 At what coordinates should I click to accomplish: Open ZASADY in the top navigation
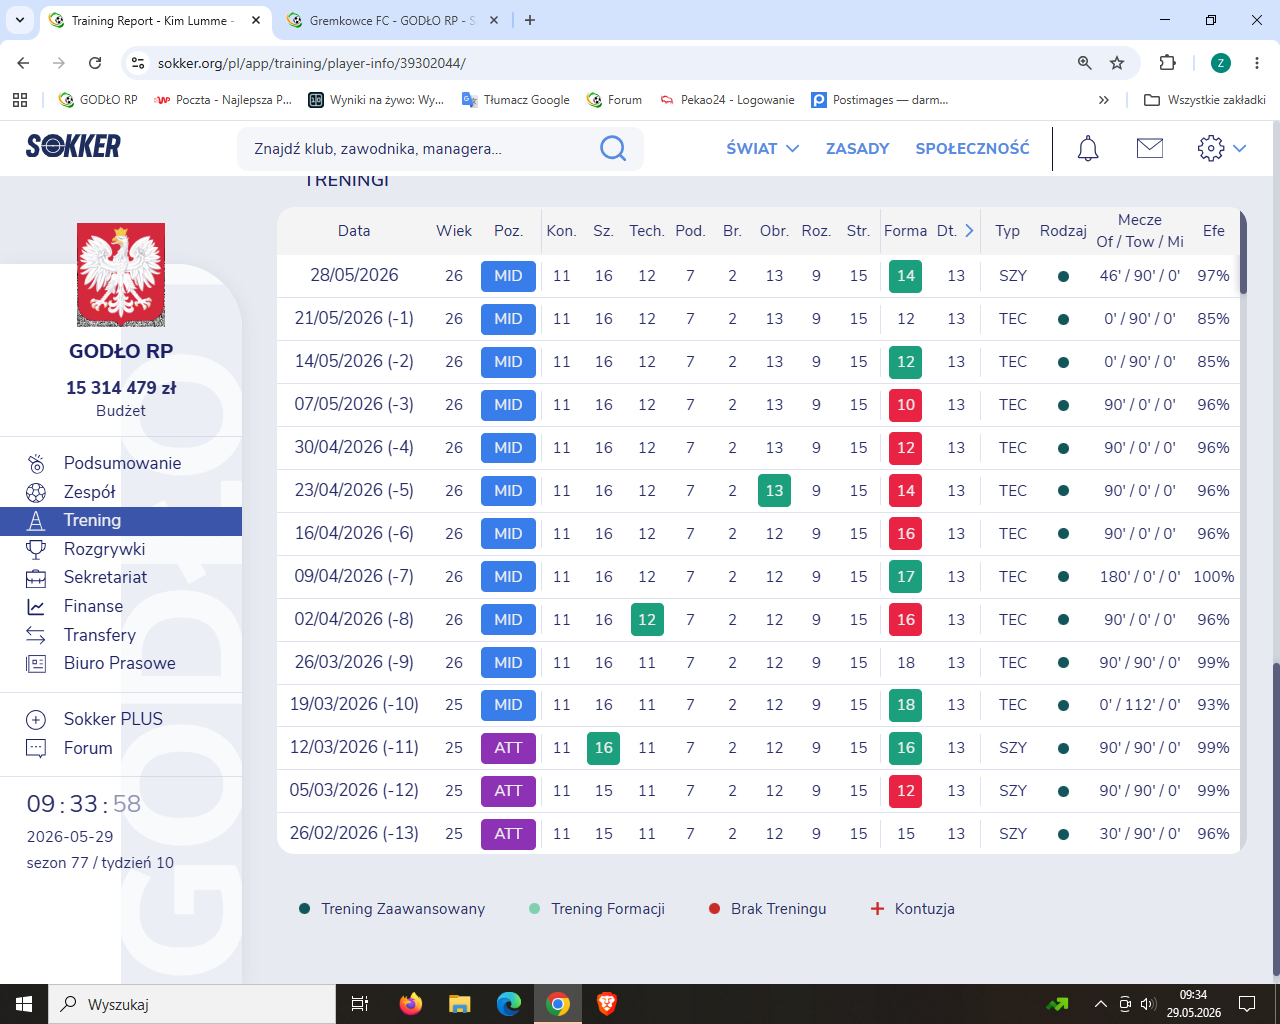857,148
